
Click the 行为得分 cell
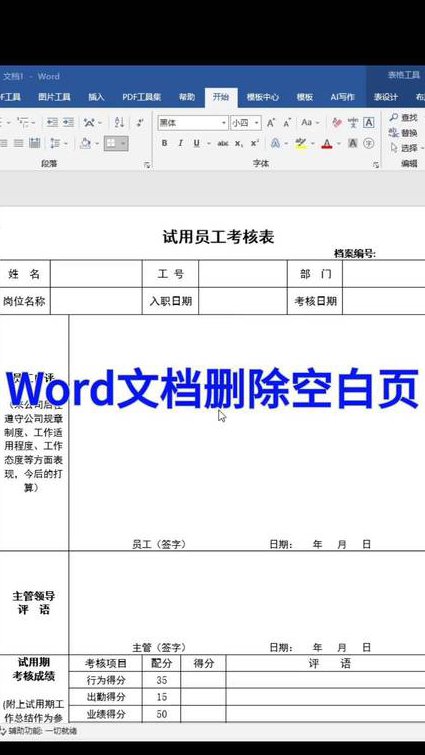click(105, 680)
